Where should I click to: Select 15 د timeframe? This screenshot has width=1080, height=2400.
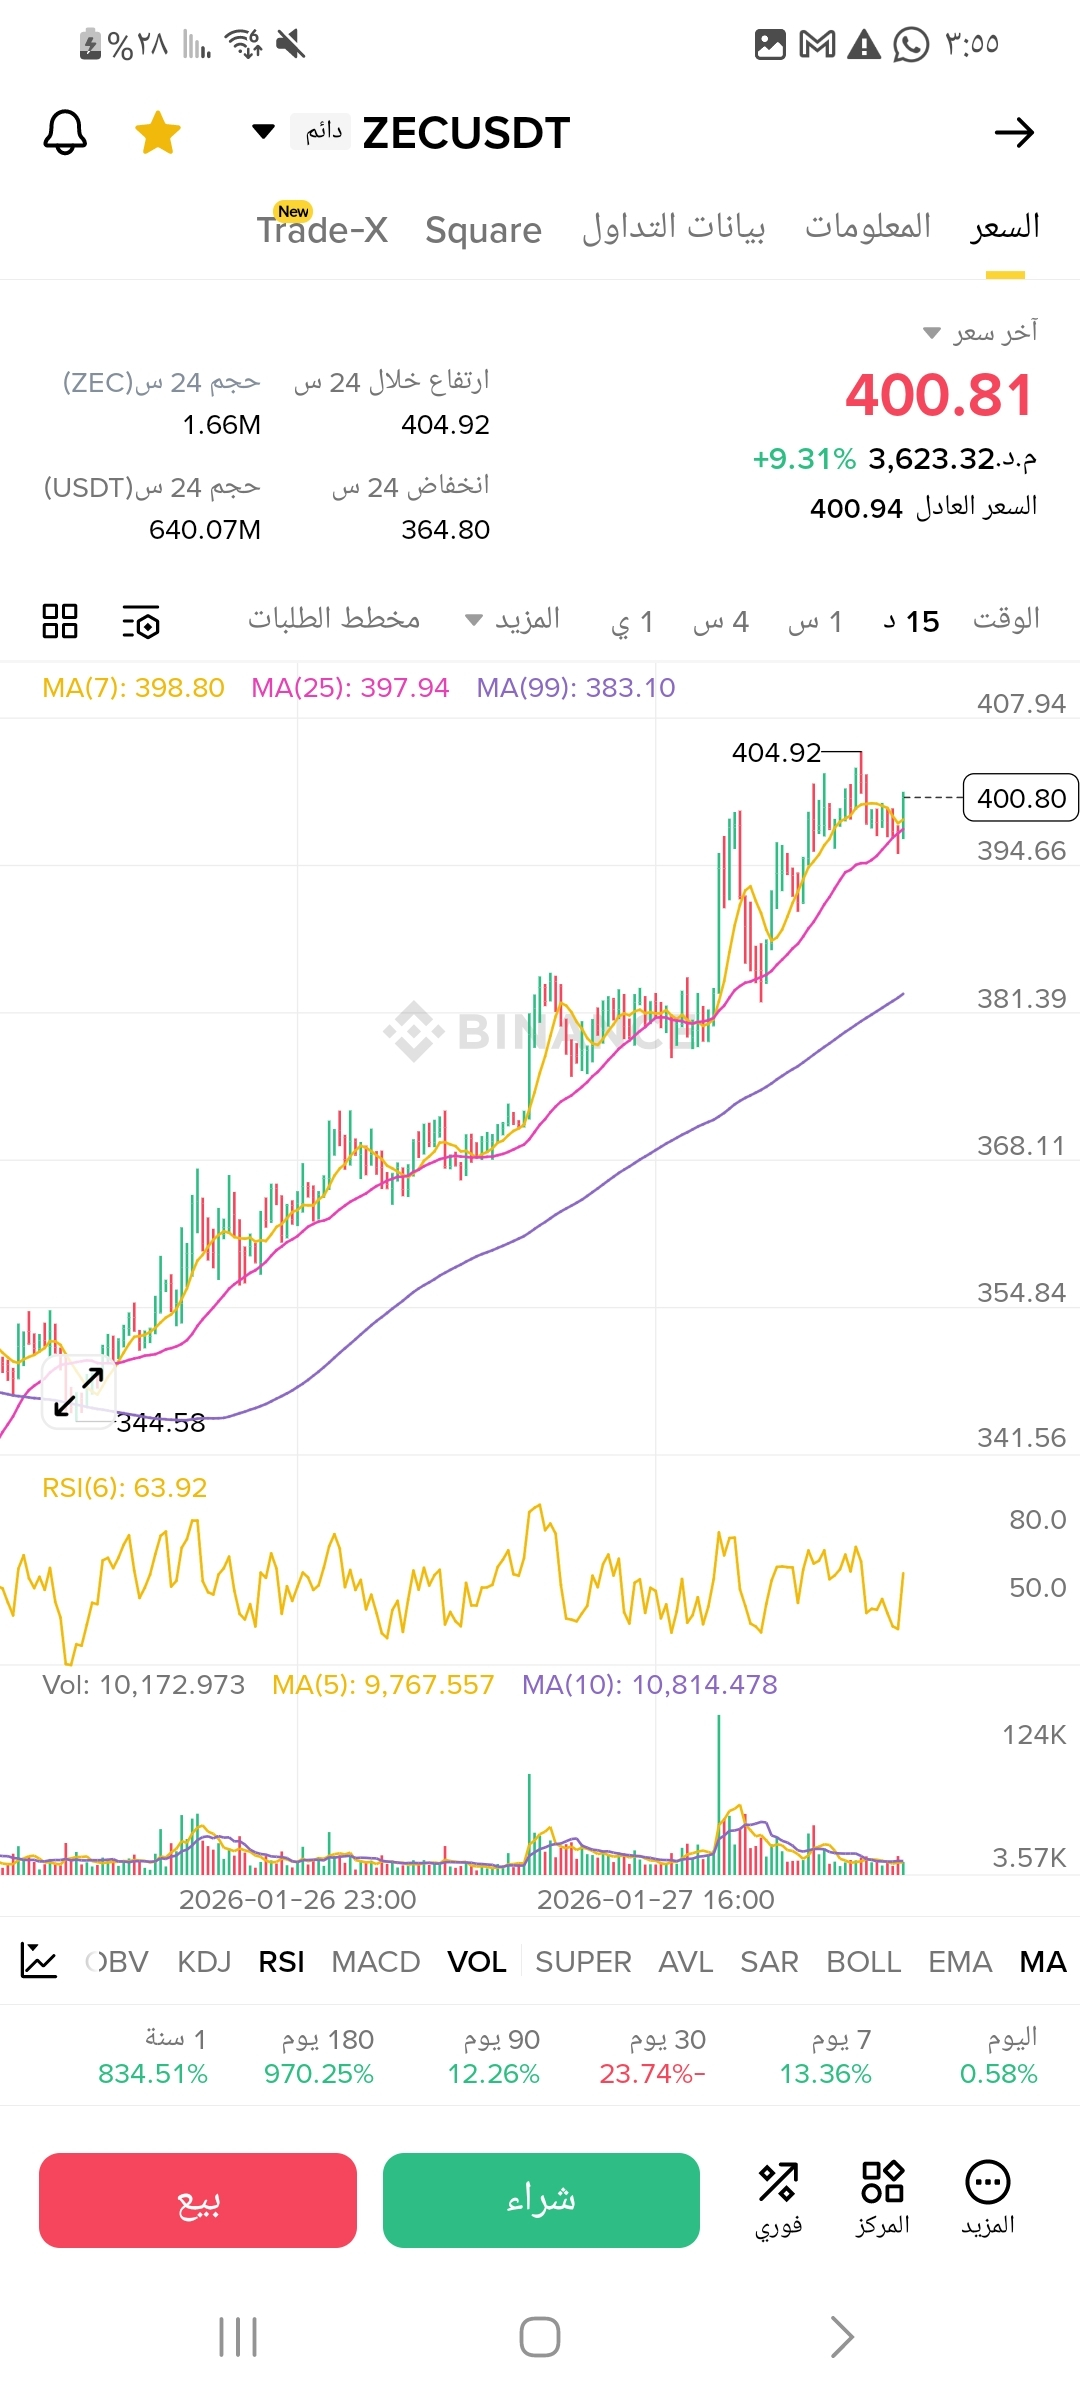pos(911,622)
